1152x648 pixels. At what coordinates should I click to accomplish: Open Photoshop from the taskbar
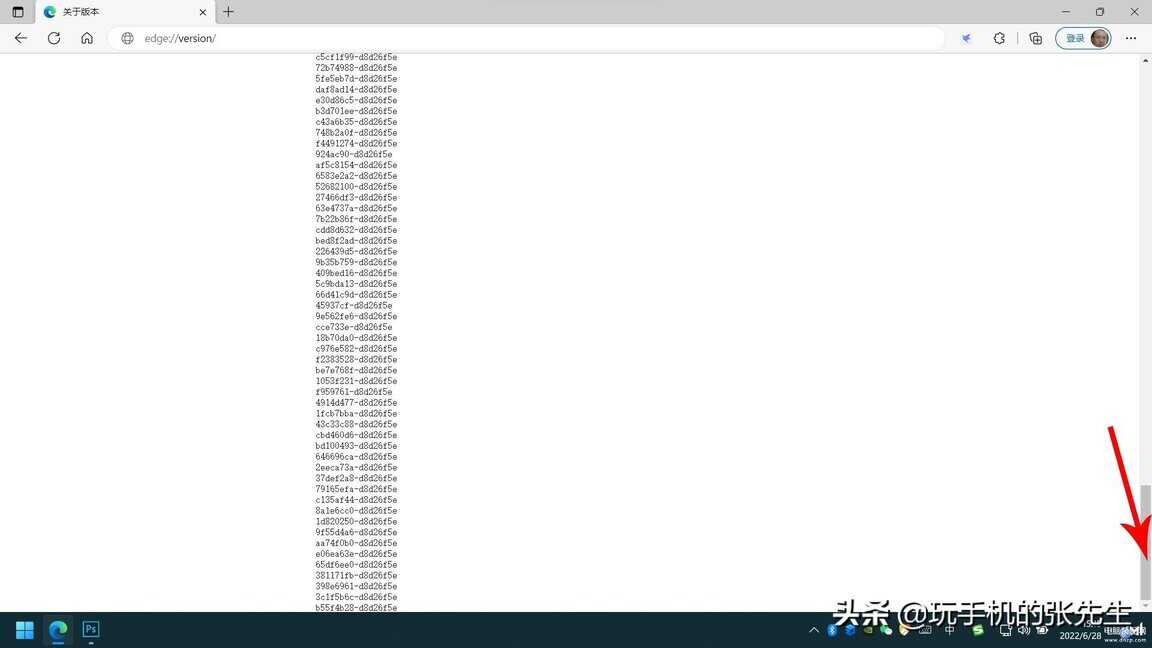90,630
